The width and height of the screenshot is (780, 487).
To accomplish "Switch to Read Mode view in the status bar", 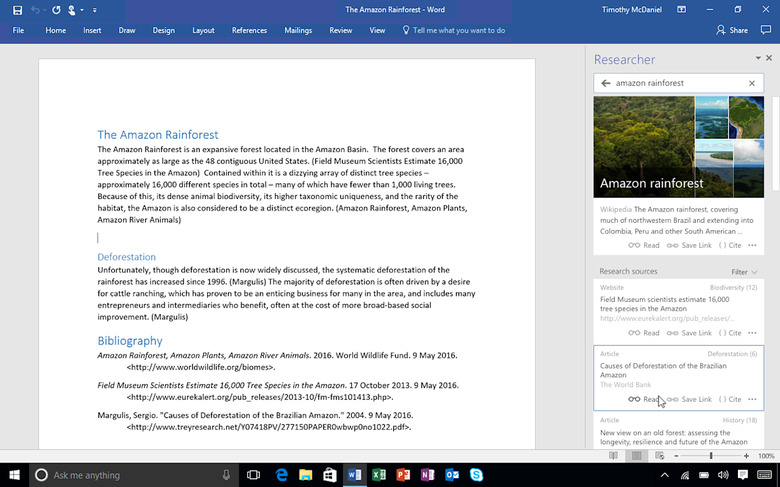I will click(613, 456).
